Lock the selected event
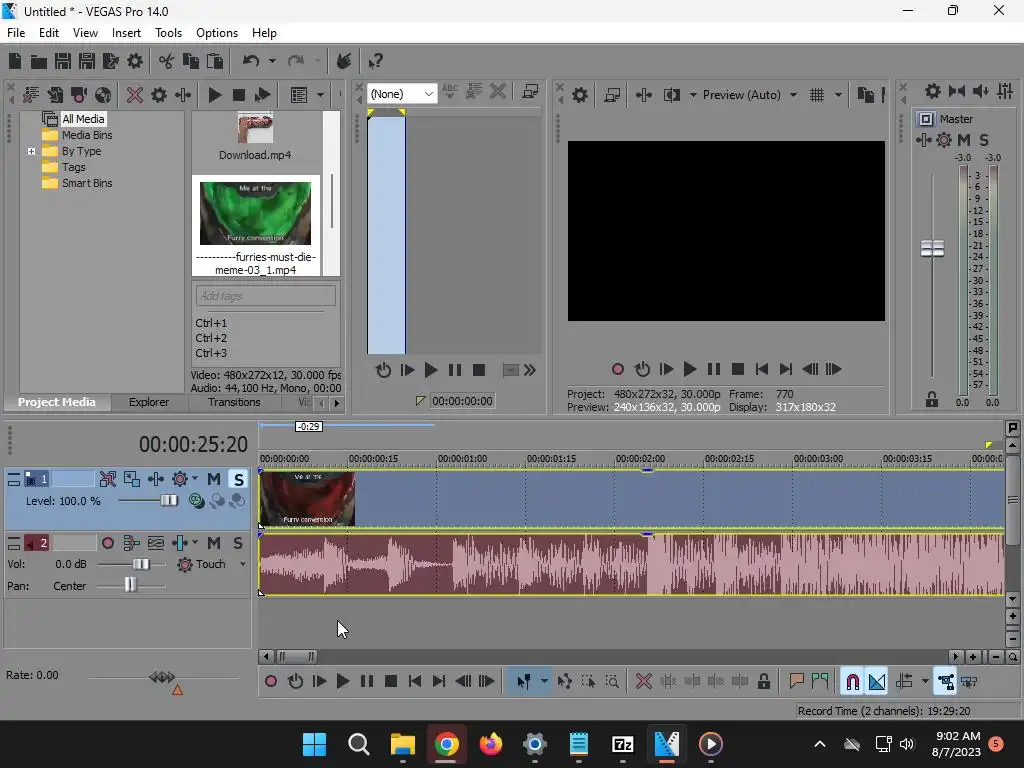The image size is (1024, 768). 763,682
